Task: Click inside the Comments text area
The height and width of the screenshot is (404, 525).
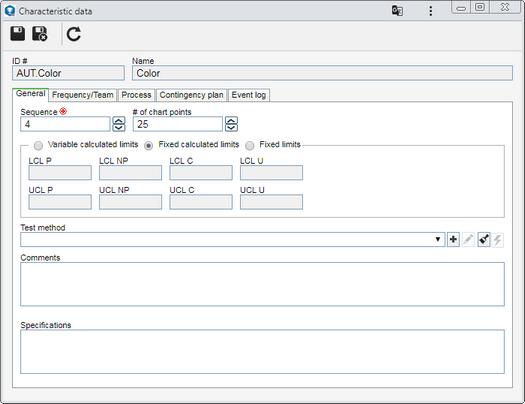Action: click(x=262, y=284)
